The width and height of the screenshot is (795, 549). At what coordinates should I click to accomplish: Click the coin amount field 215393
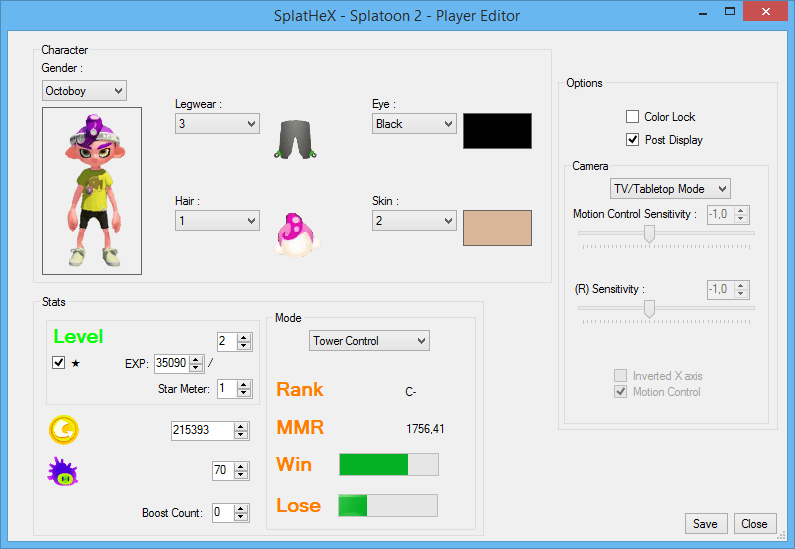coord(202,430)
